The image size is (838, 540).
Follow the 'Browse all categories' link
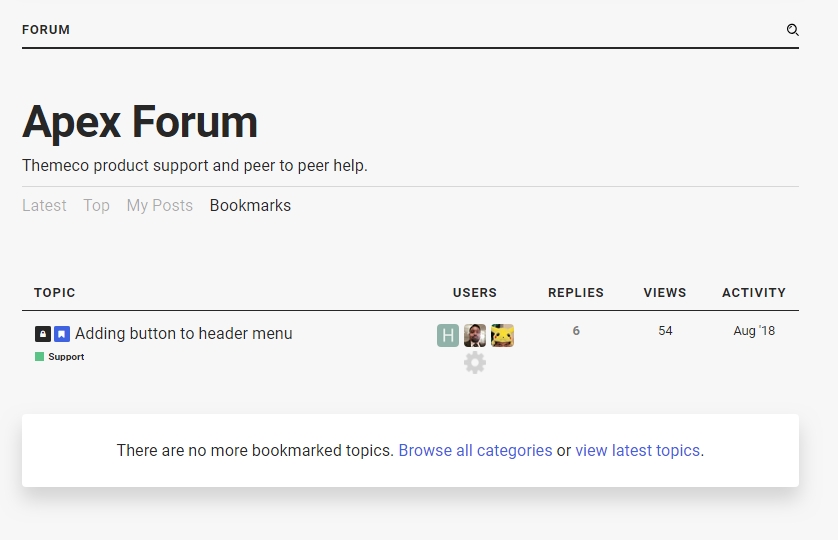point(475,451)
